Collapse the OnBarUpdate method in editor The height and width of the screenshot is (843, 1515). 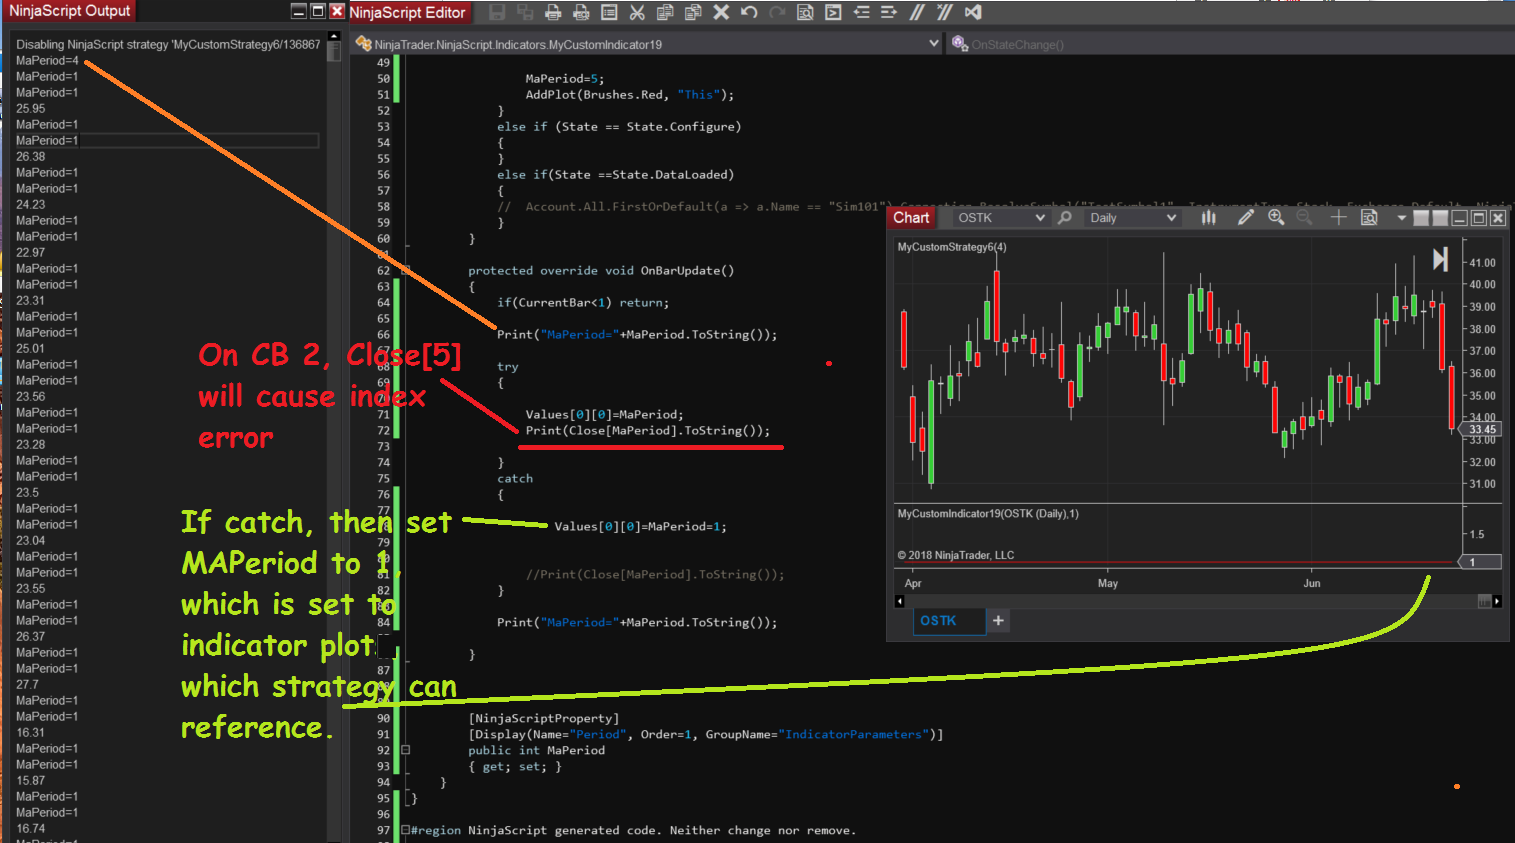tap(405, 270)
